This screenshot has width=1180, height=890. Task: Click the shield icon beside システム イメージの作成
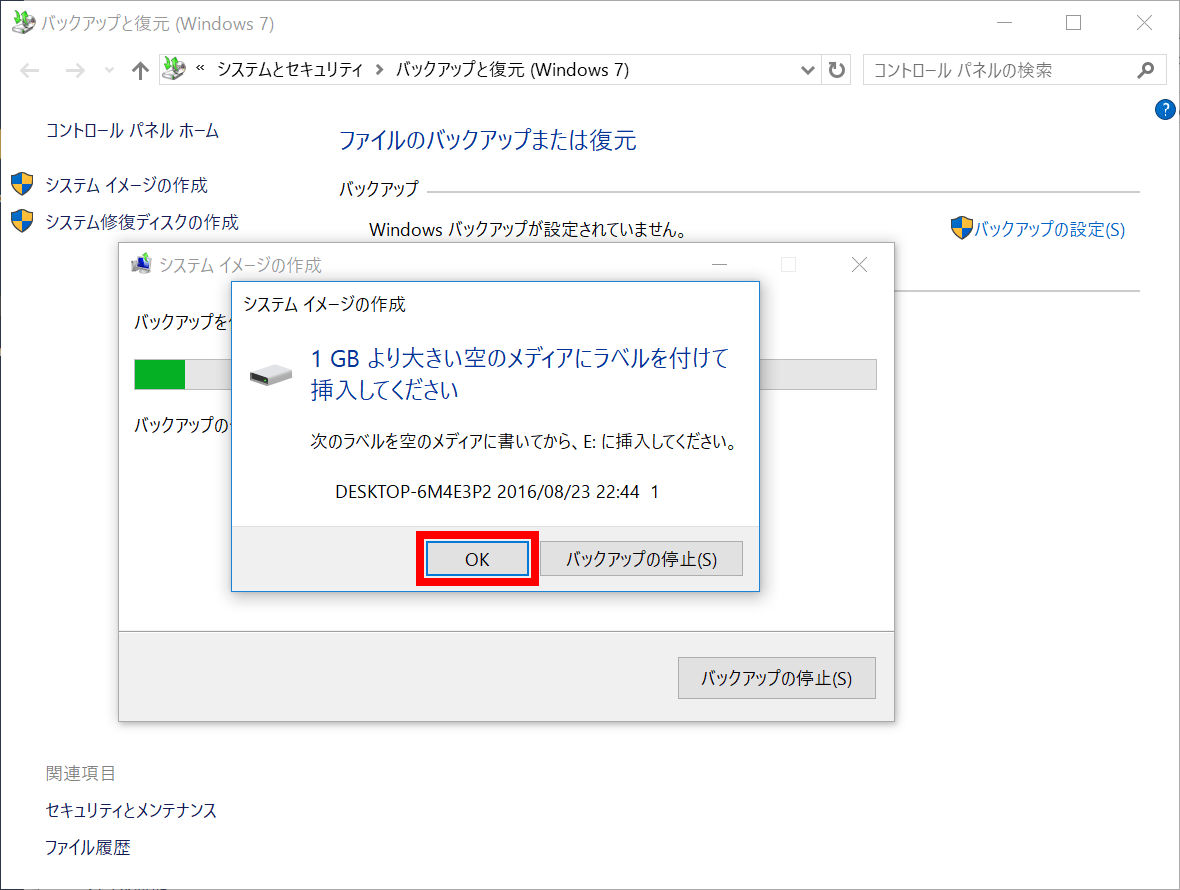click(x=23, y=184)
